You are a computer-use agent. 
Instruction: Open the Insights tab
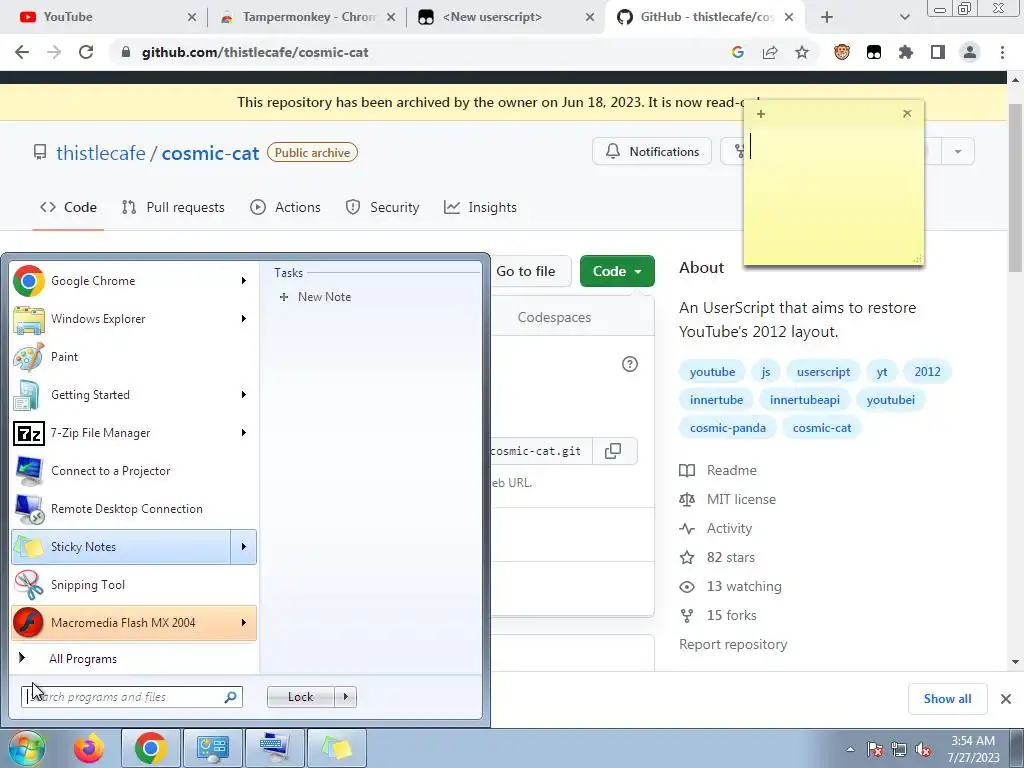pyautogui.click(x=480, y=207)
